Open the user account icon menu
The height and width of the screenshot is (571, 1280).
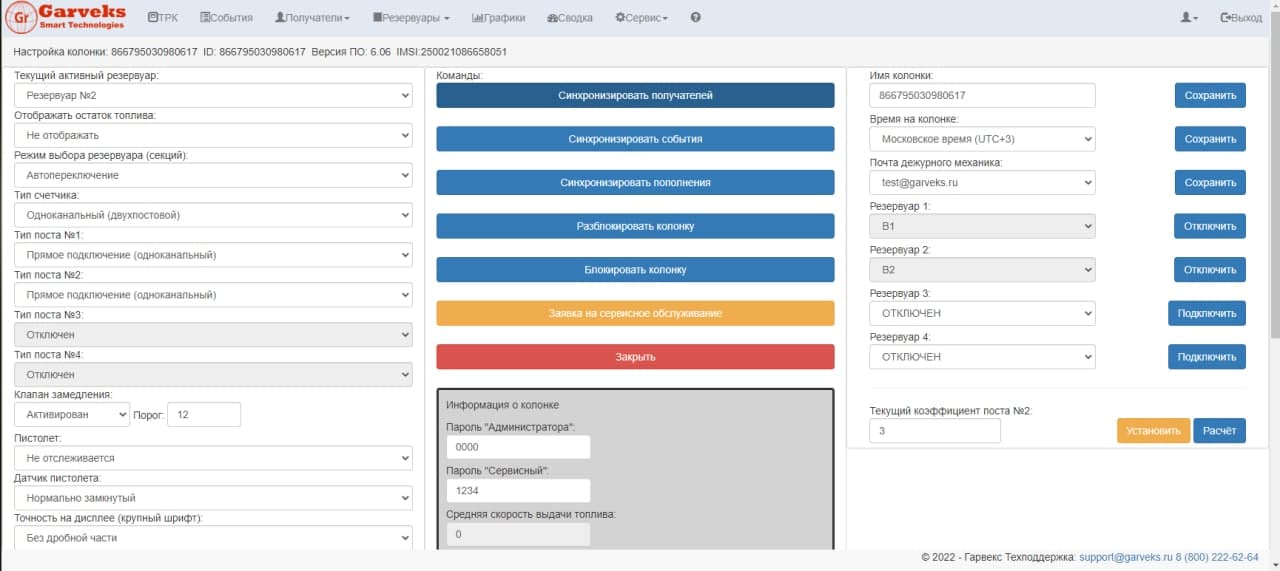pyautogui.click(x=1189, y=18)
